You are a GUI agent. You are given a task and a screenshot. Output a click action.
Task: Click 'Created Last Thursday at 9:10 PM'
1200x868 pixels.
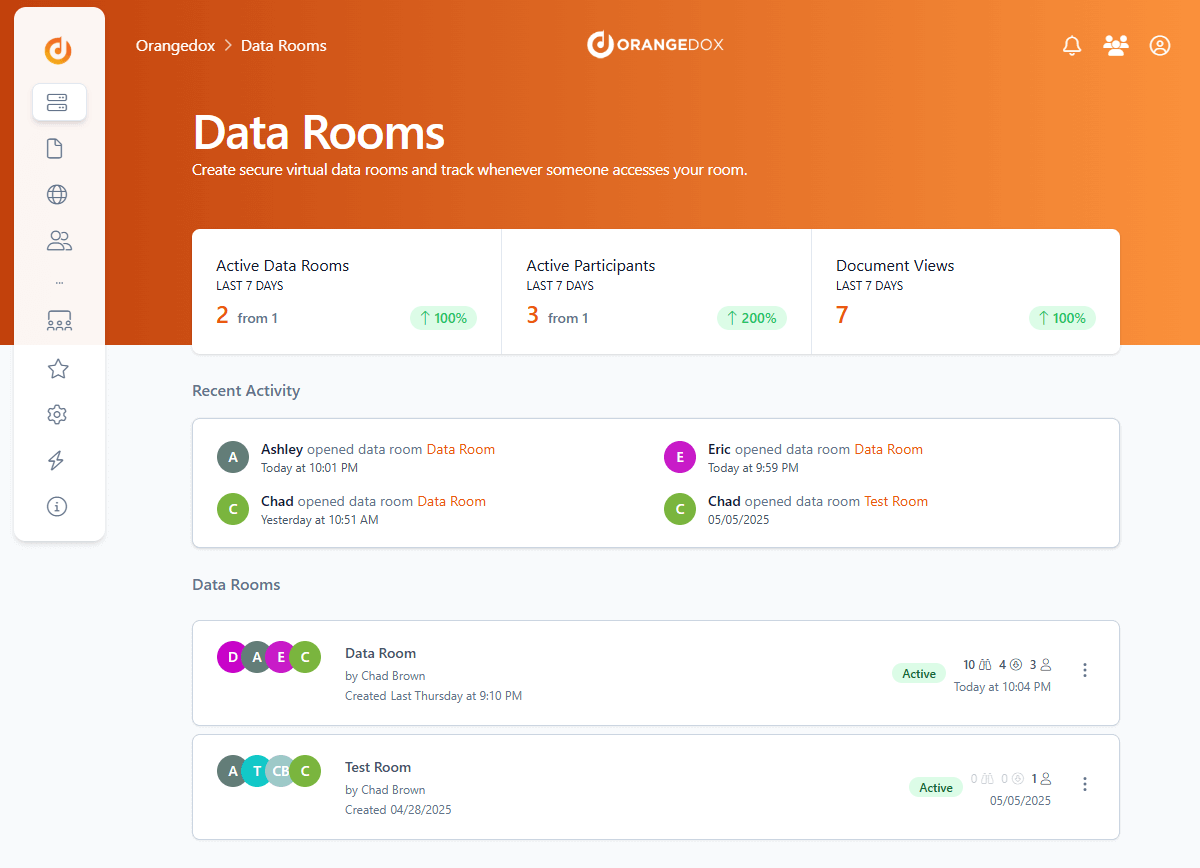[x=433, y=696]
